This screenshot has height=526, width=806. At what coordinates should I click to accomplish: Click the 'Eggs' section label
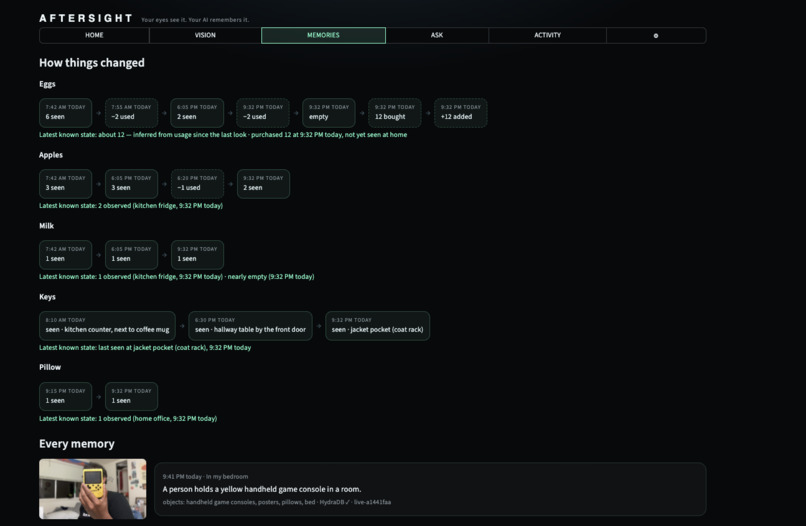coord(47,84)
